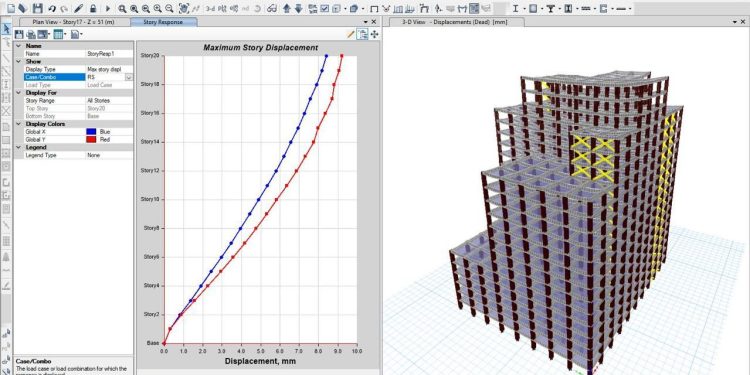Select the Story Range value All Stories
The image size is (750, 375).
point(109,100)
